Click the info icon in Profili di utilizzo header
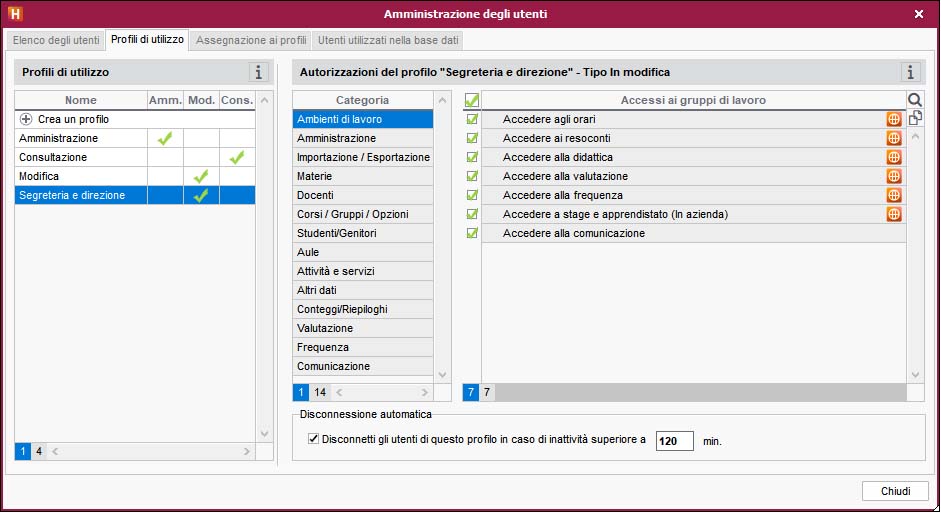Image resolution: width=941 pixels, height=513 pixels. [x=259, y=72]
